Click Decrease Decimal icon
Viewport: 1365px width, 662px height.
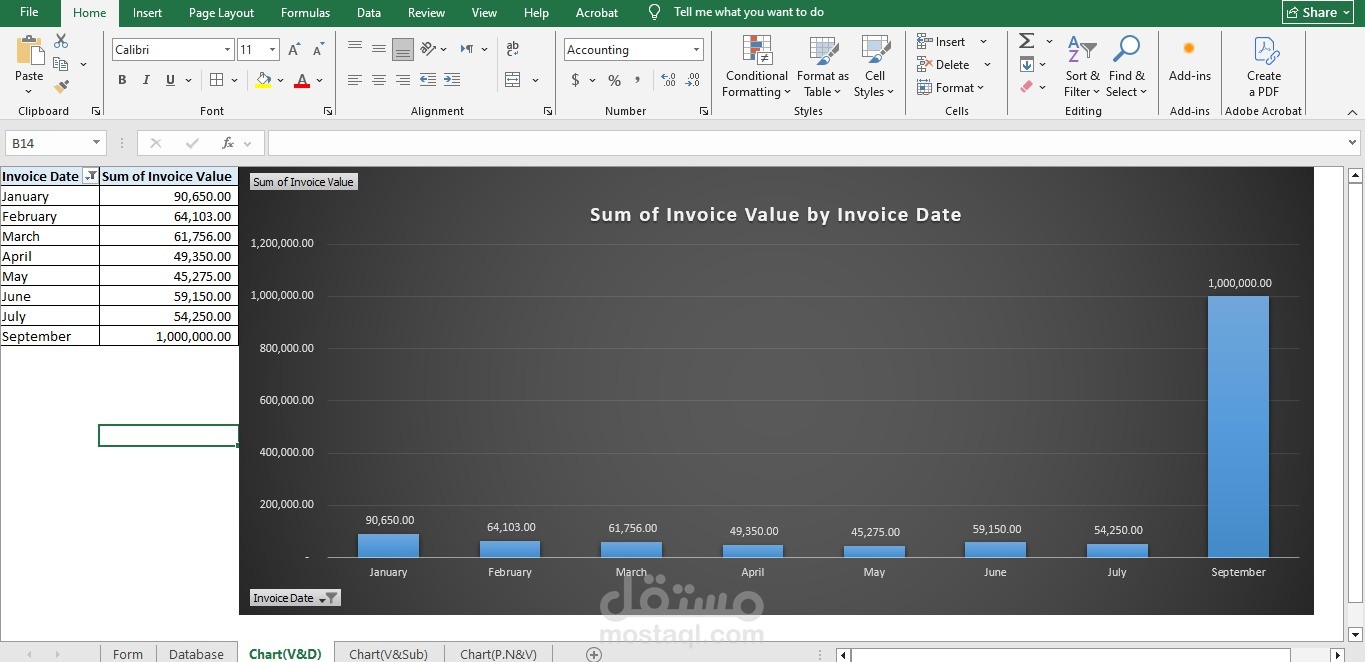(692, 80)
